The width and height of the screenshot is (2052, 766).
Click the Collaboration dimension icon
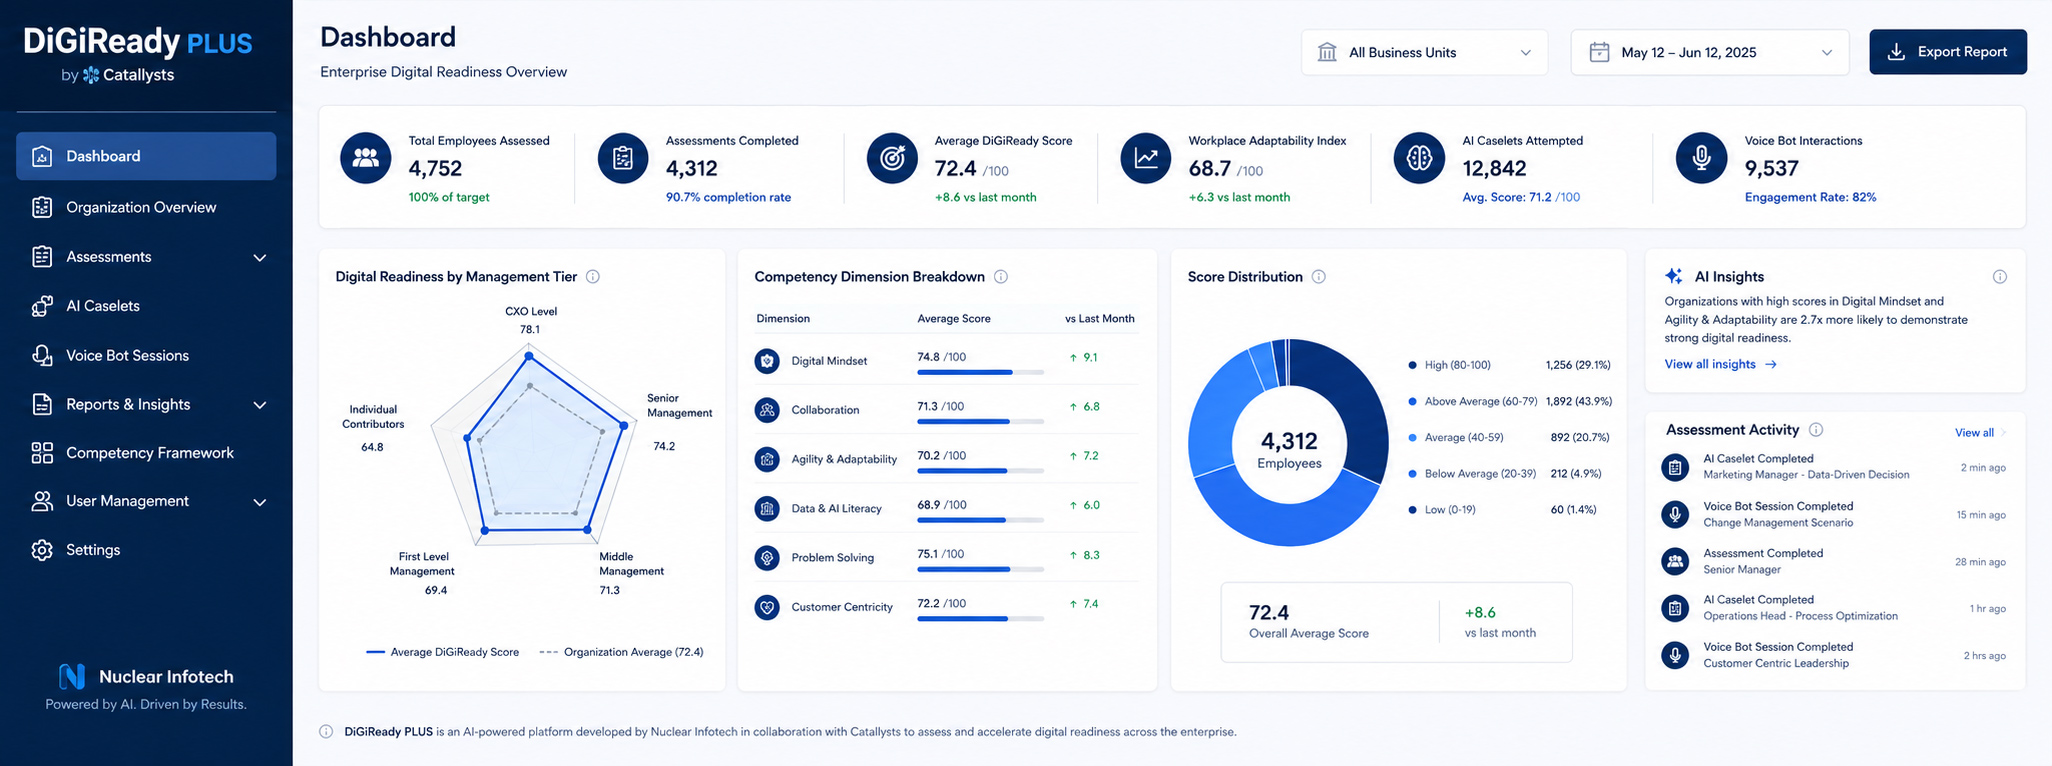tap(767, 410)
